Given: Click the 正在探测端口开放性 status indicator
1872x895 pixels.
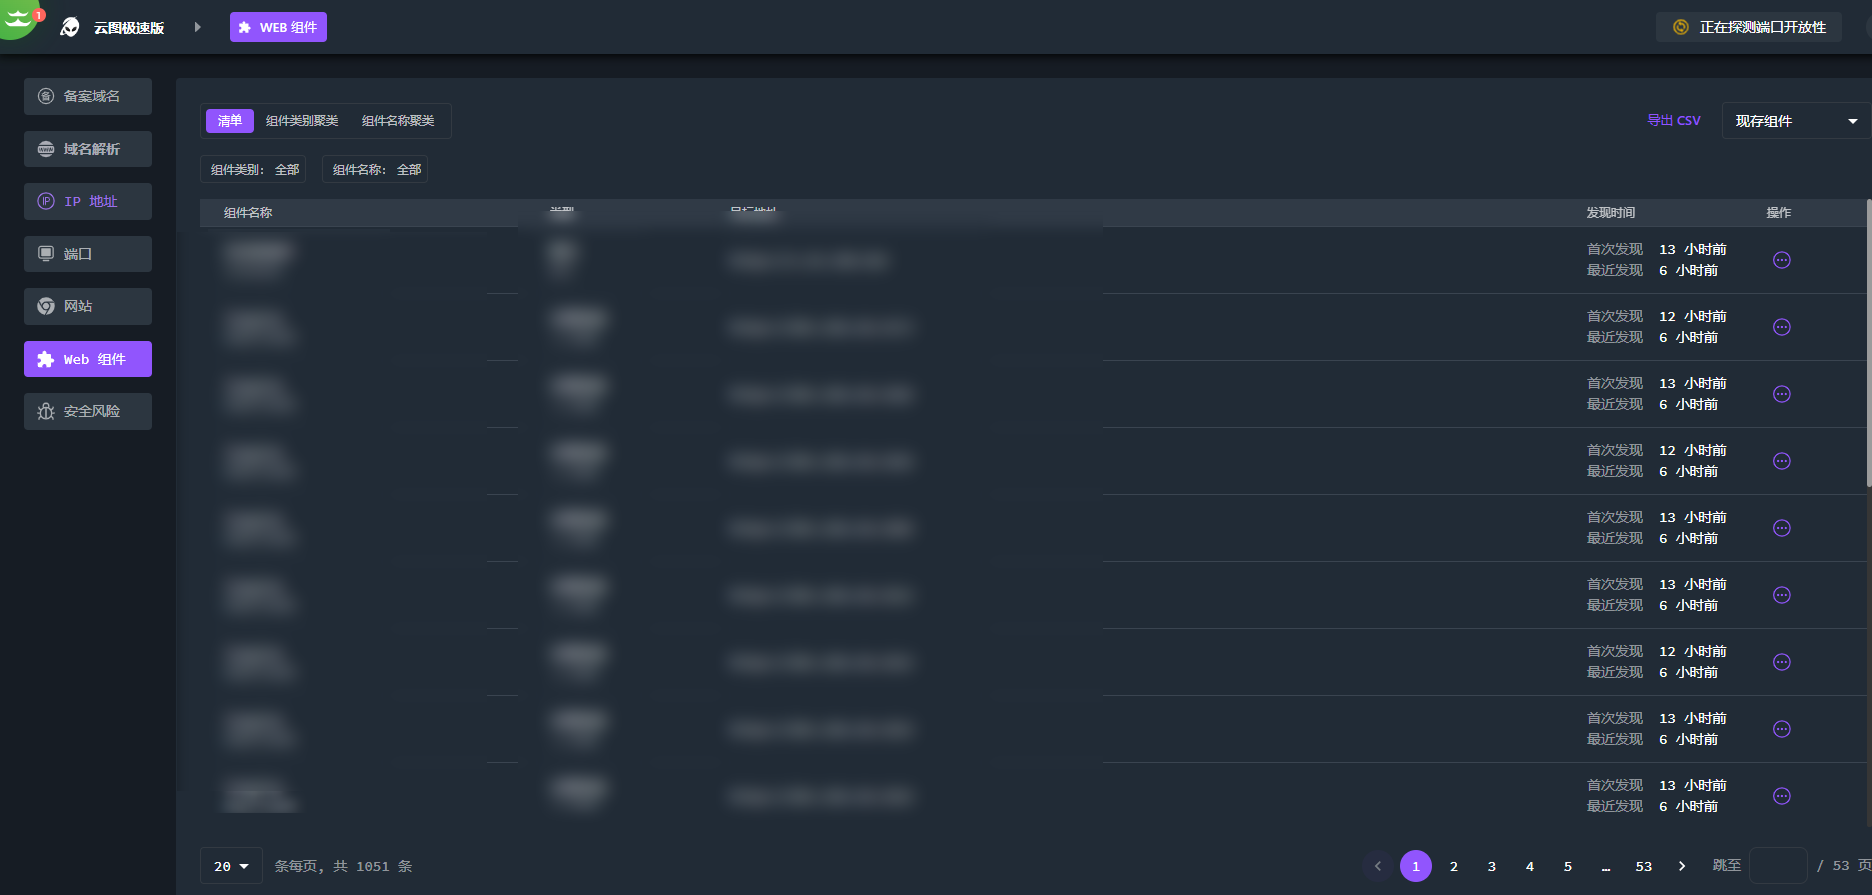Looking at the screenshot, I should 1750,27.
